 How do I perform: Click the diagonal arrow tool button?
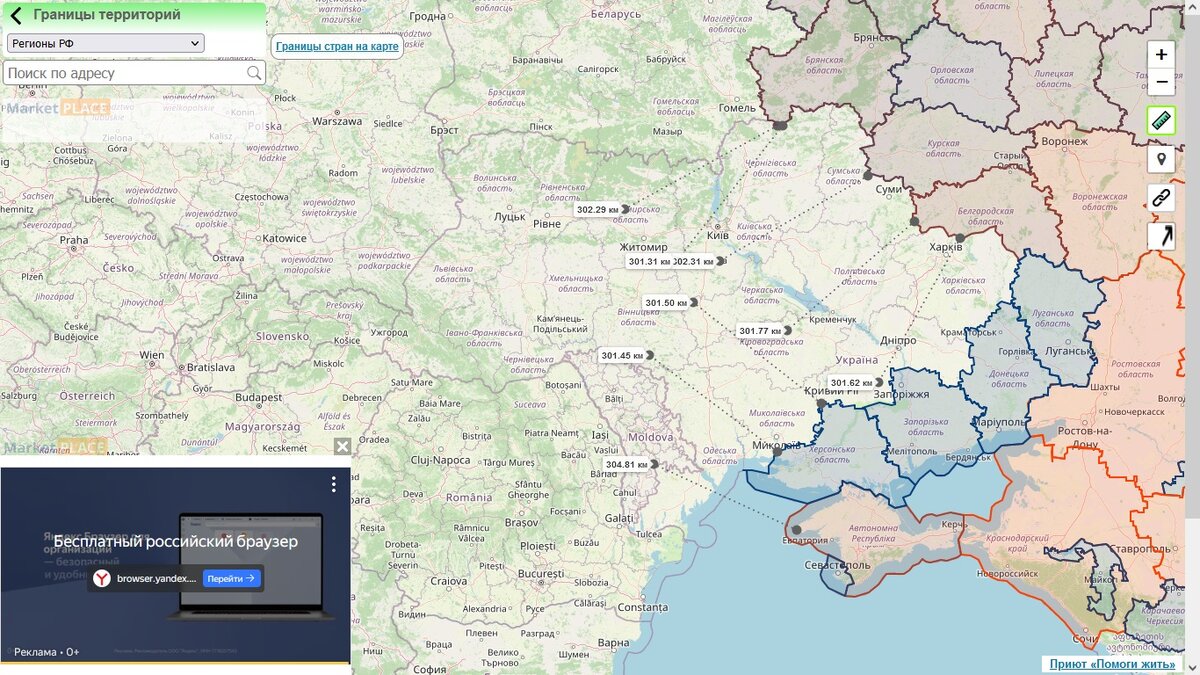pyautogui.click(x=1161, y=236)
